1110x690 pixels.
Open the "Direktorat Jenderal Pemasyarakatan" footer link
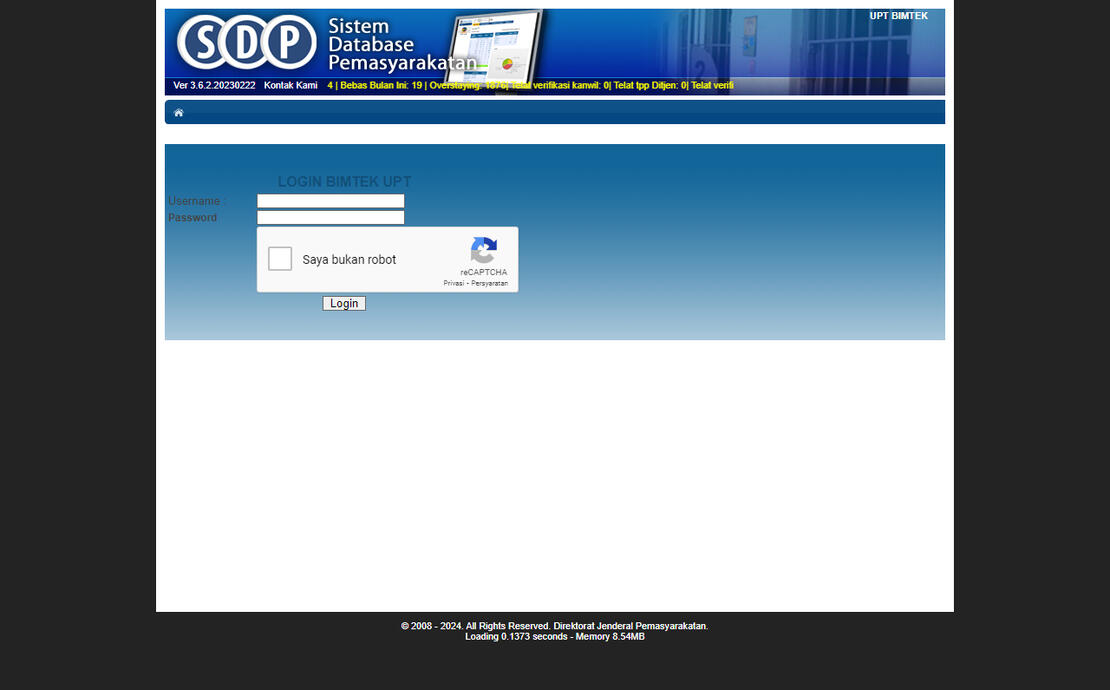(x=629, y=625)
